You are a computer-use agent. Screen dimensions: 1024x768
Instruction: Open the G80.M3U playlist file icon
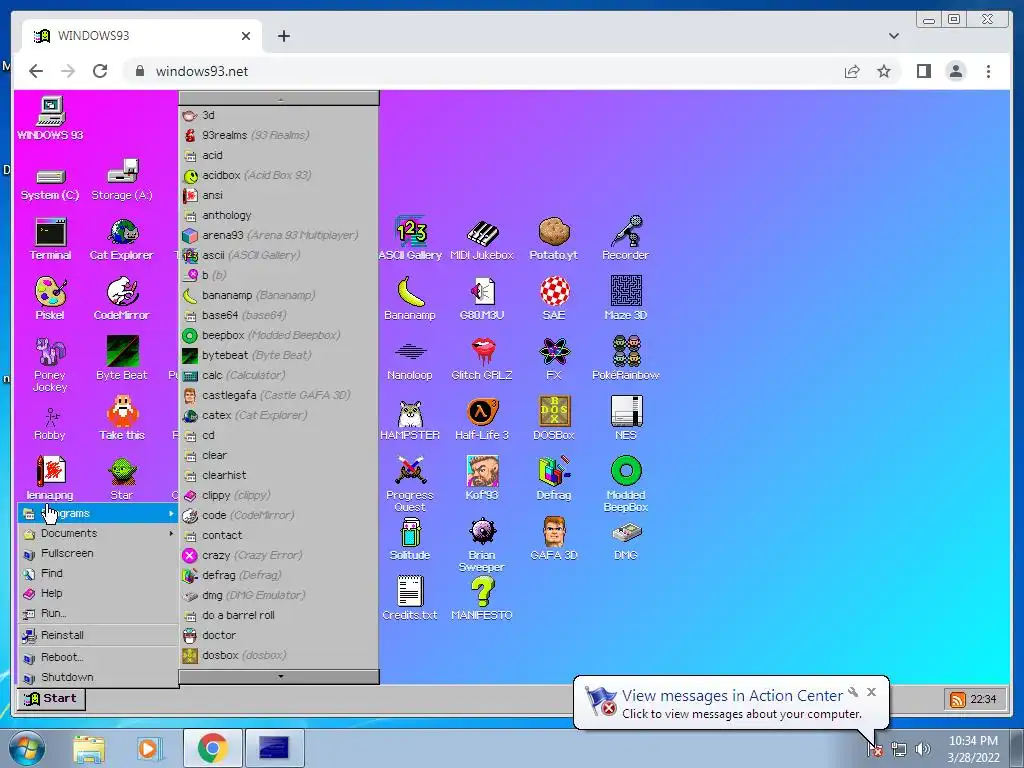[482, 299]
